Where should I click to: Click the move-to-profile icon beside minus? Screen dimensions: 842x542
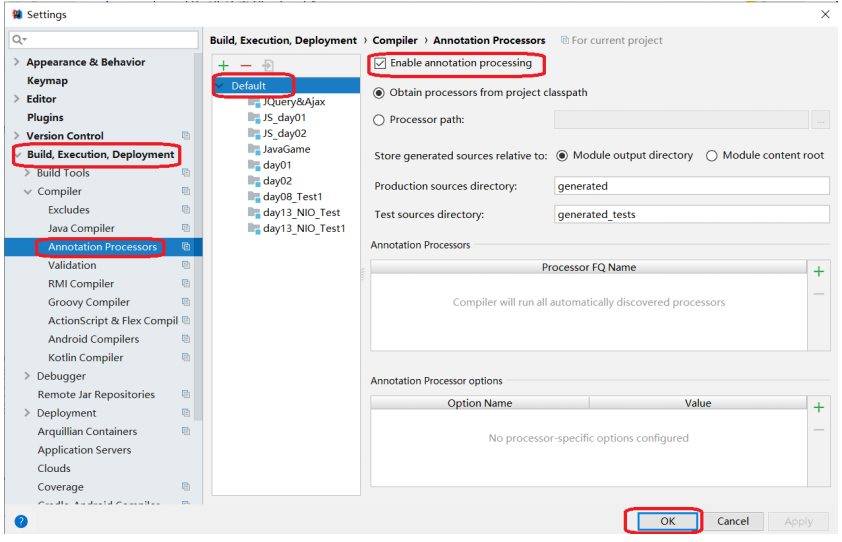[x=268, y=65]
